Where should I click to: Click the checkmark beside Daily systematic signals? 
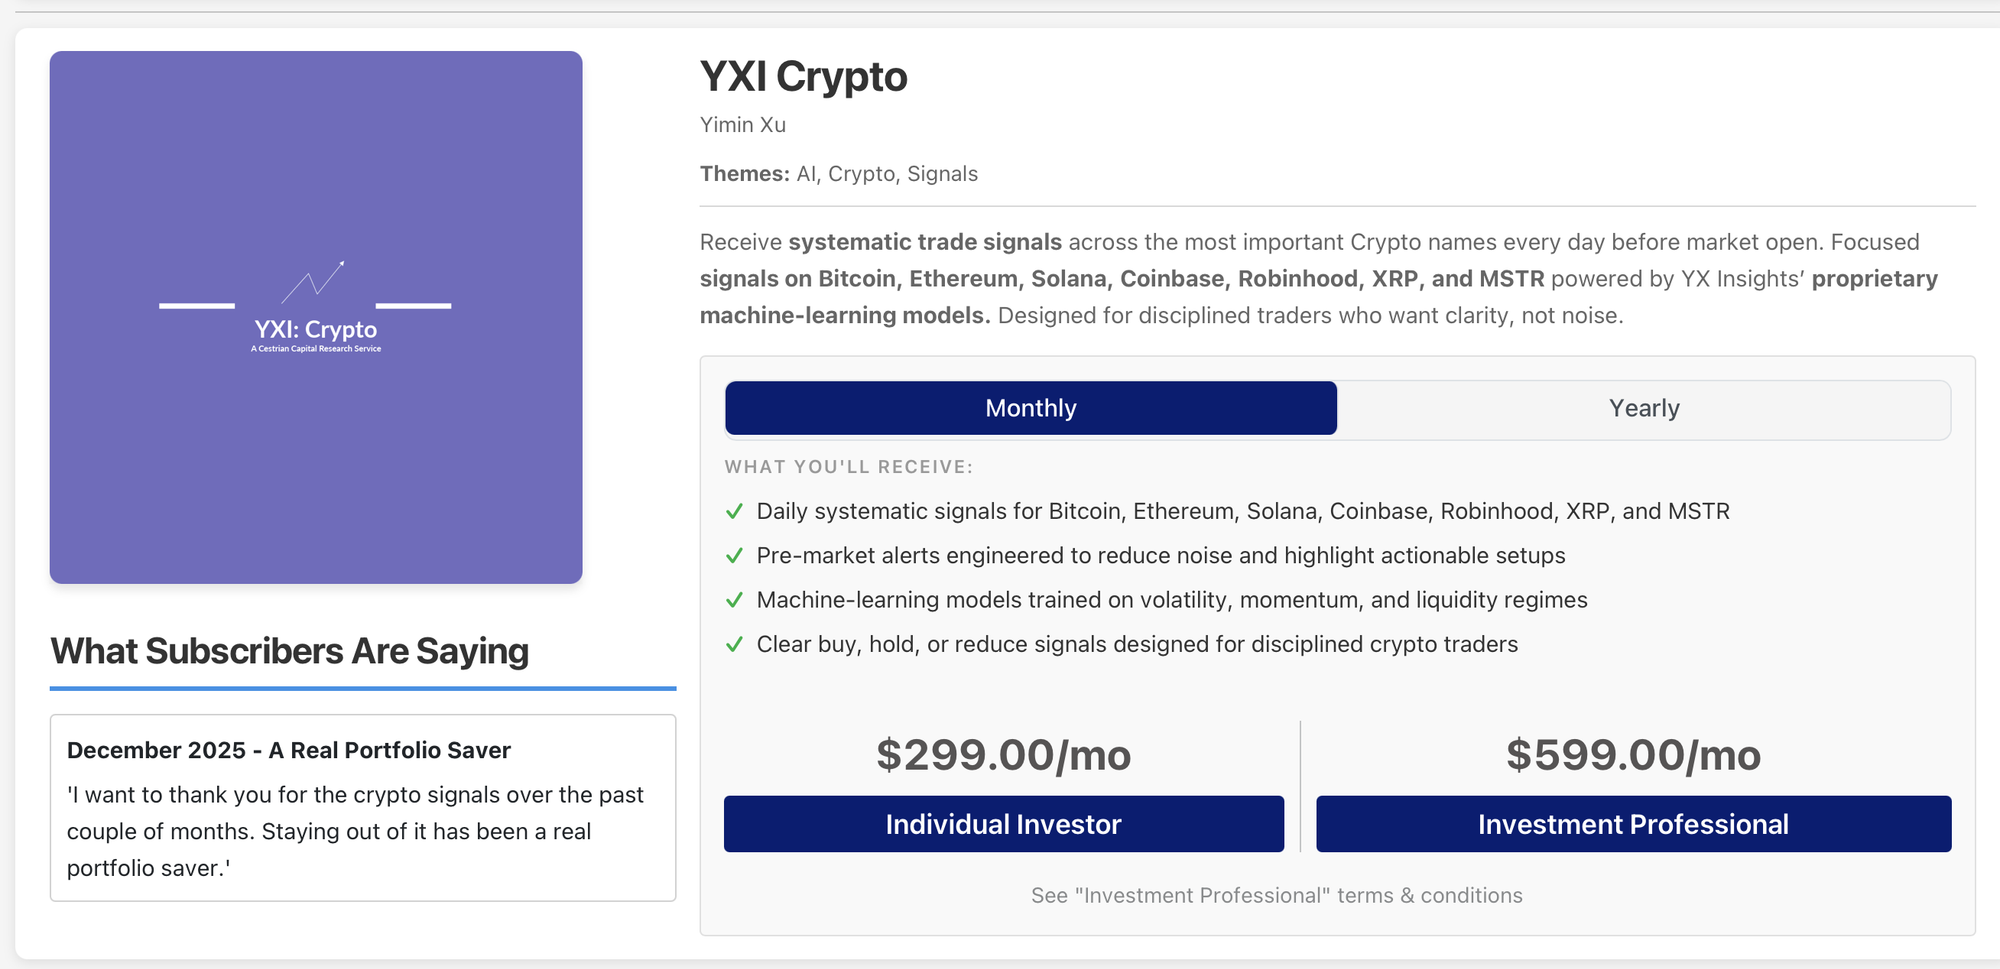click(734, 512)
